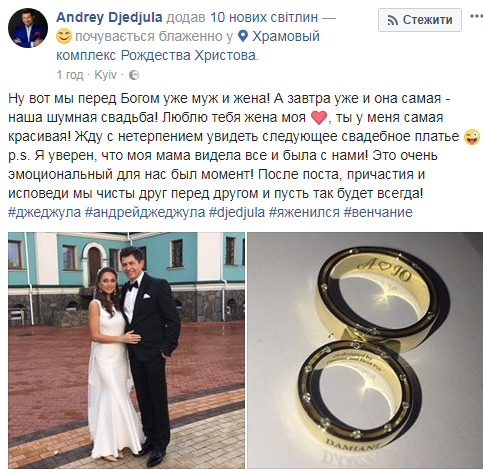This screenshot has width=483, height=470.
Task: Click the #djedjula hashtag
Action: [x=237, y=212]
